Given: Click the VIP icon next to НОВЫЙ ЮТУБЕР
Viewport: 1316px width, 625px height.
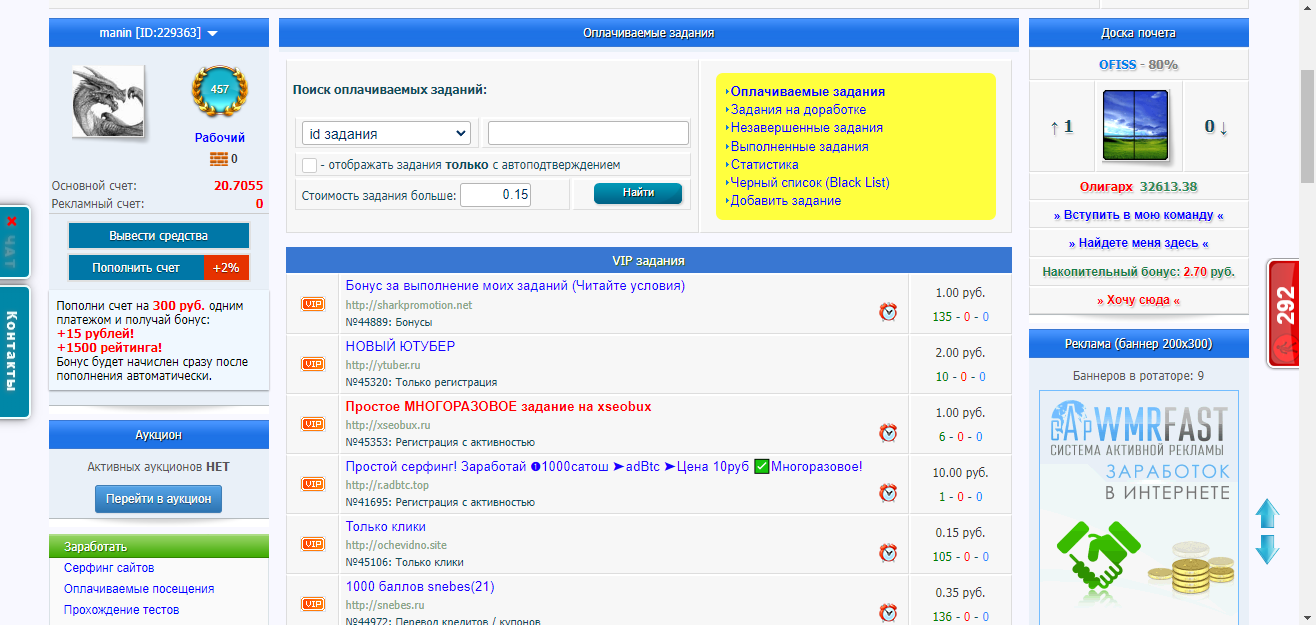Looking at the screenshot, I should 313,364.
